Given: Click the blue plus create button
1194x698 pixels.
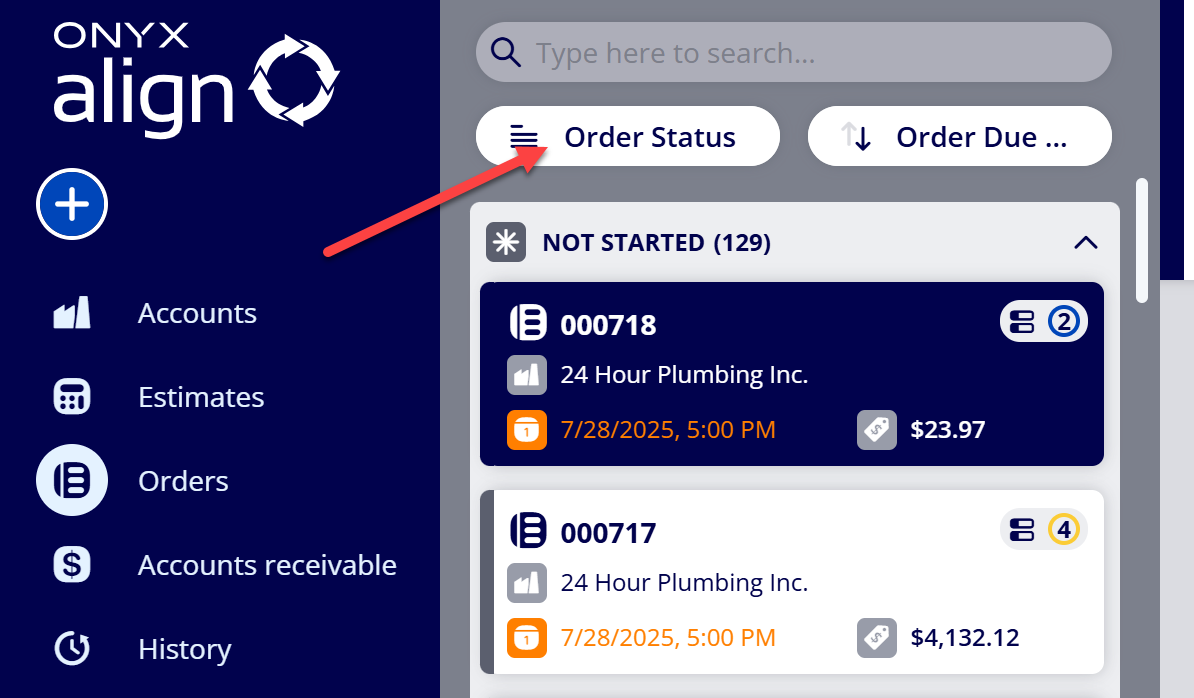Looking at the screenshot, I should tap(72, 204).
